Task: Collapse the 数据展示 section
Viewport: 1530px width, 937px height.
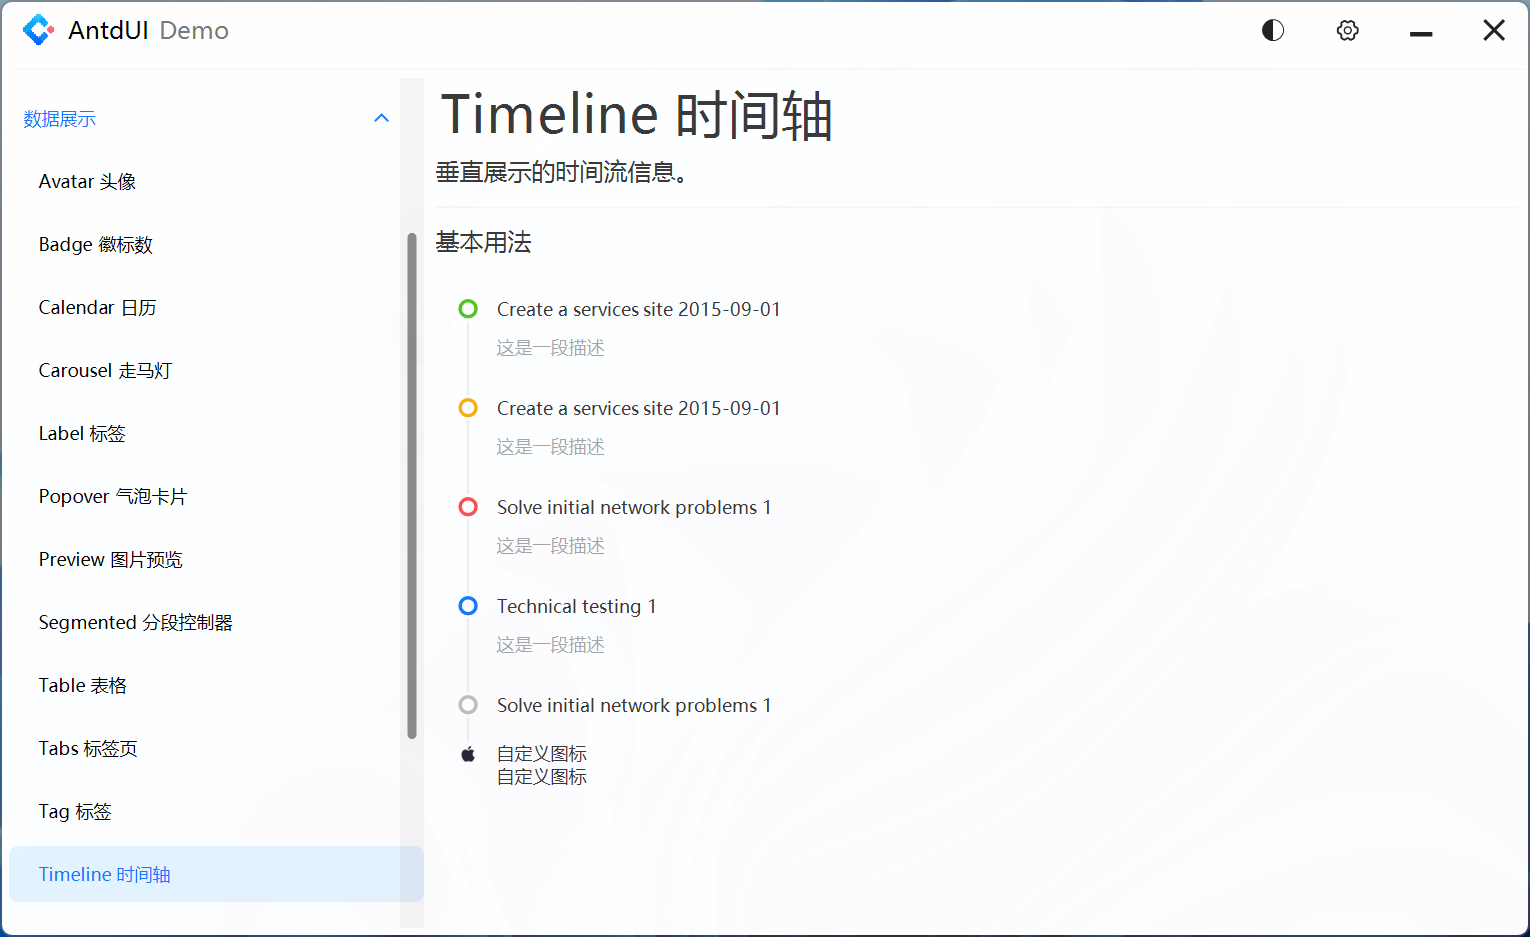Action: coord(381,117)
